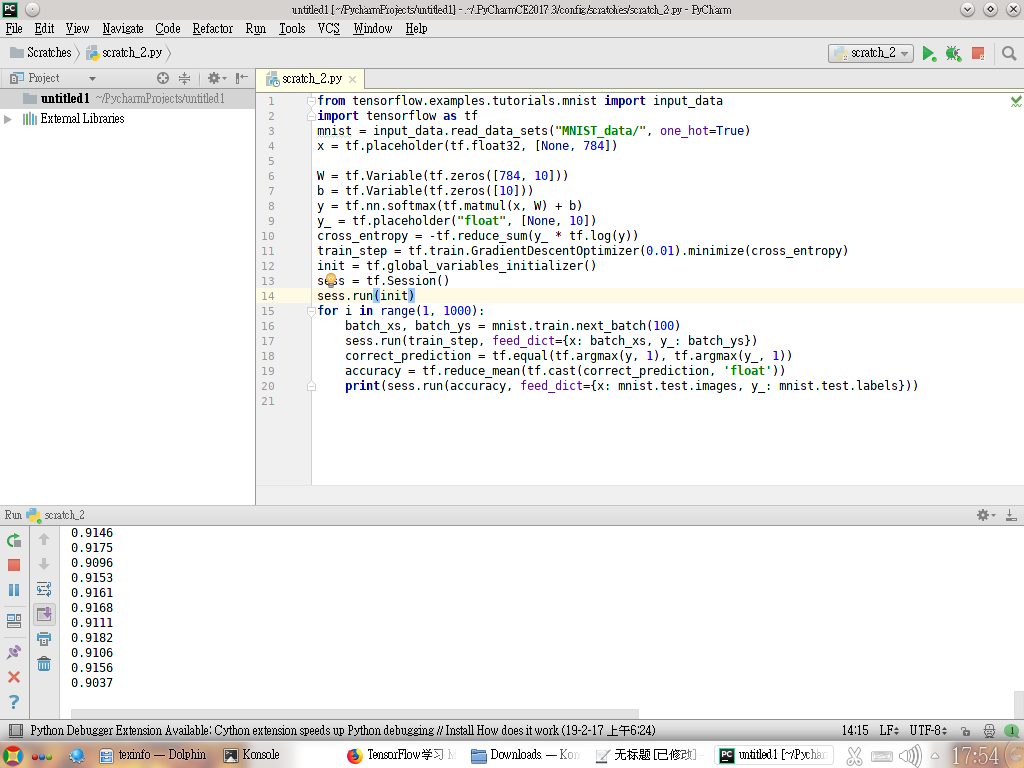The width and height of the screenshot is (1024, 768).
Task: Locate current file with scroll-from-source icon
Action: pos(163,78)
